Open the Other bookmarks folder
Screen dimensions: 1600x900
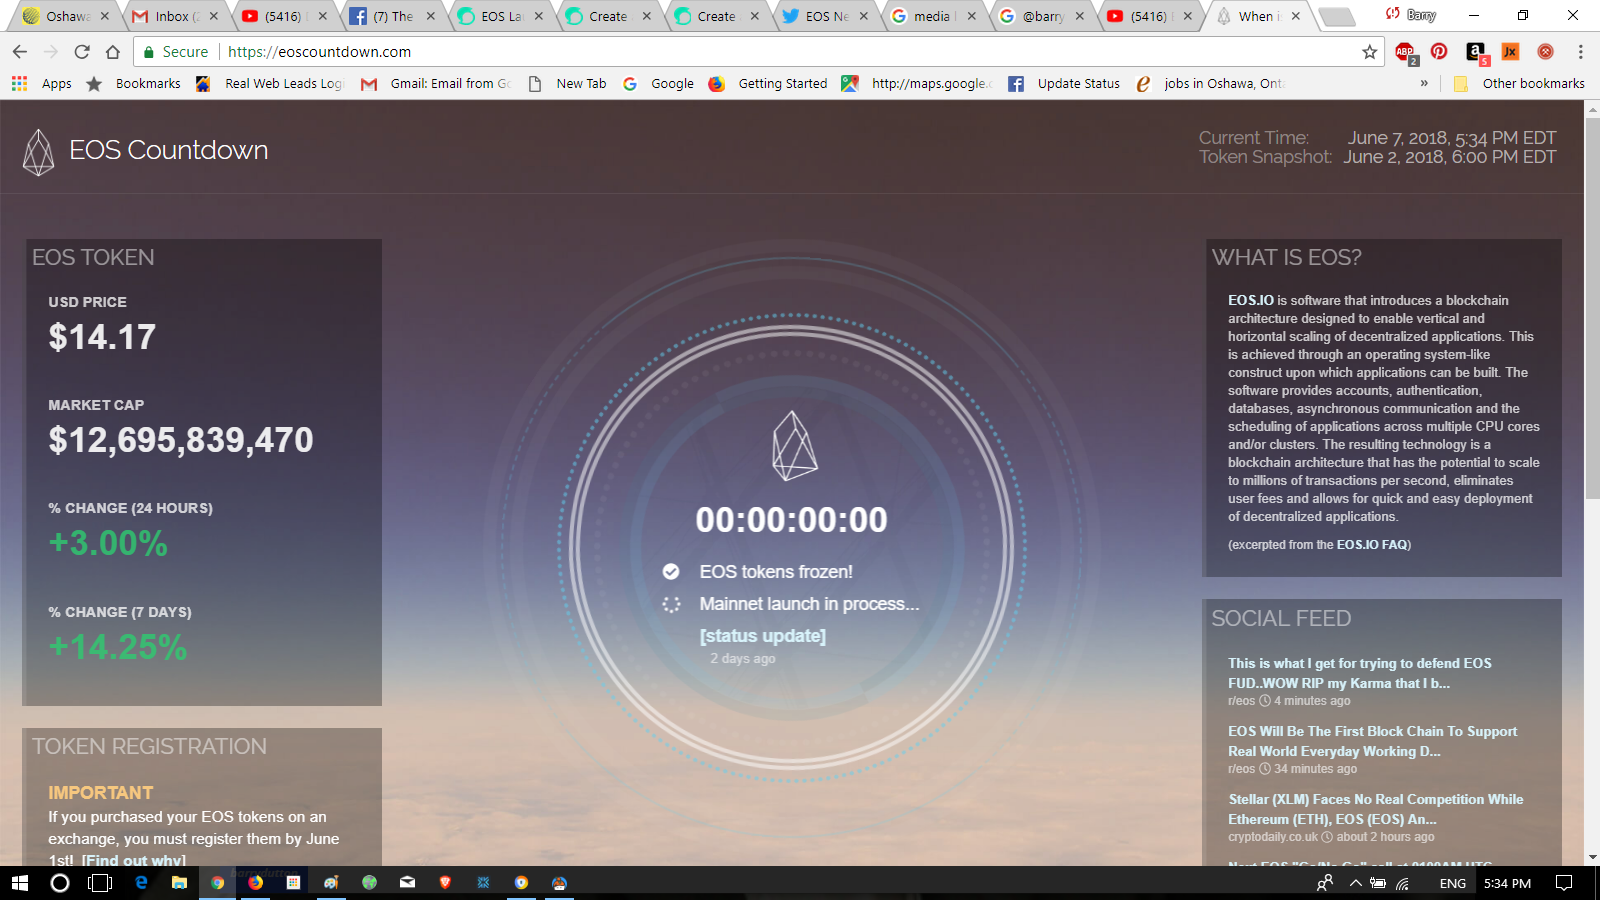[x=1520, y=84]
